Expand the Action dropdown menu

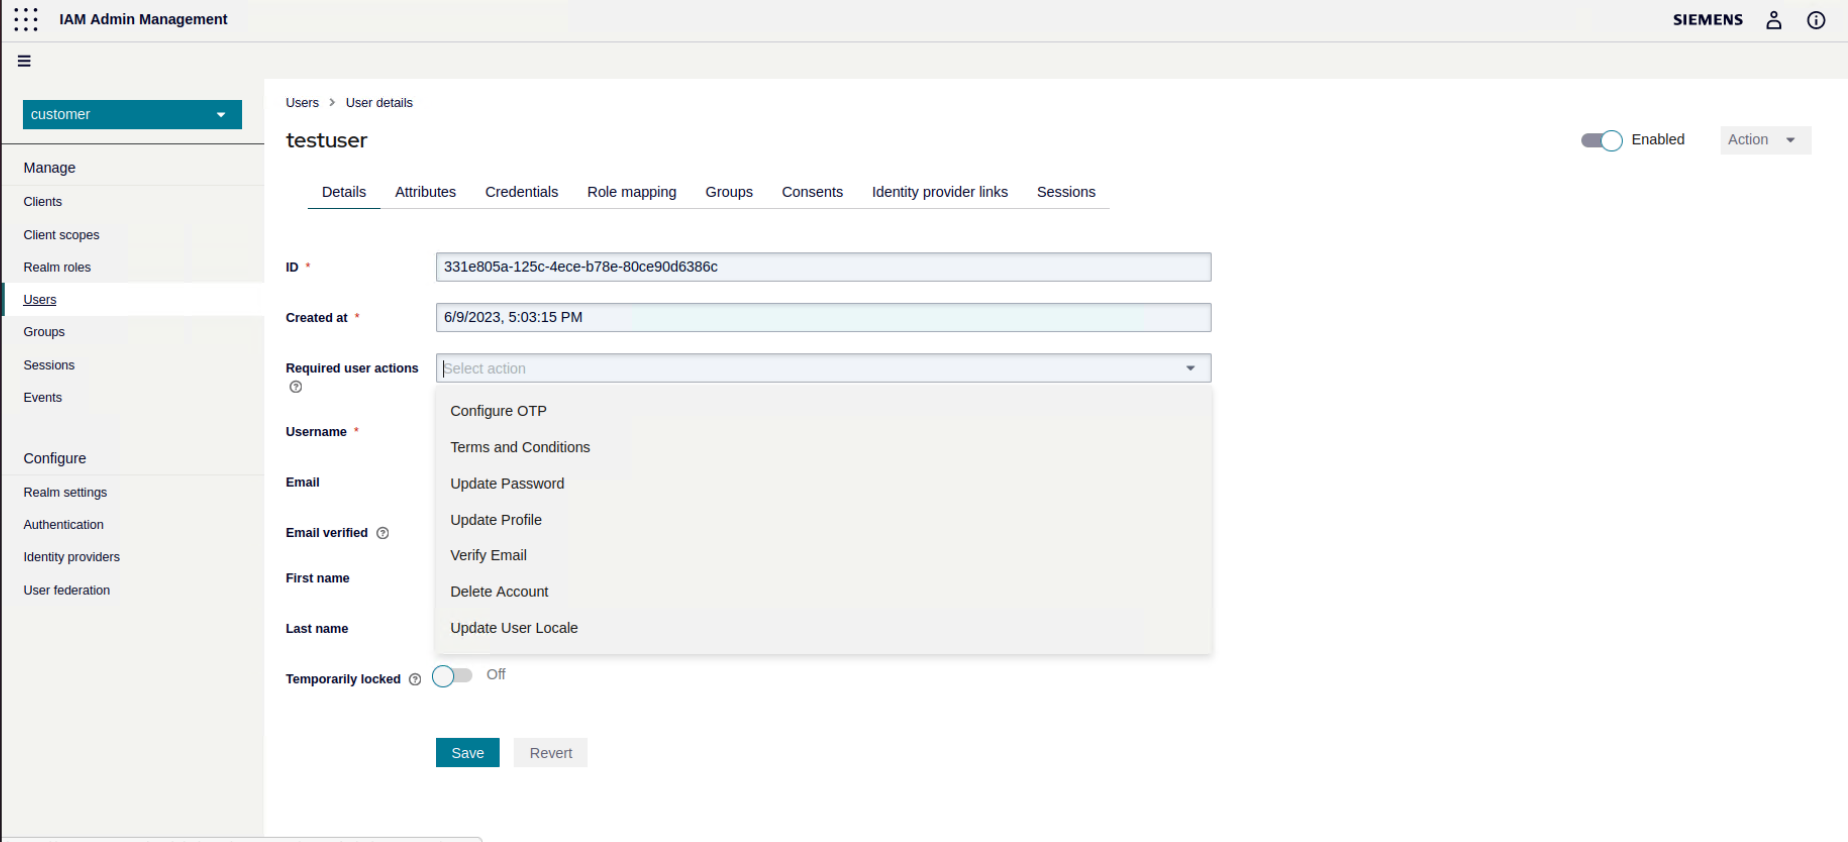point(1764,140)
